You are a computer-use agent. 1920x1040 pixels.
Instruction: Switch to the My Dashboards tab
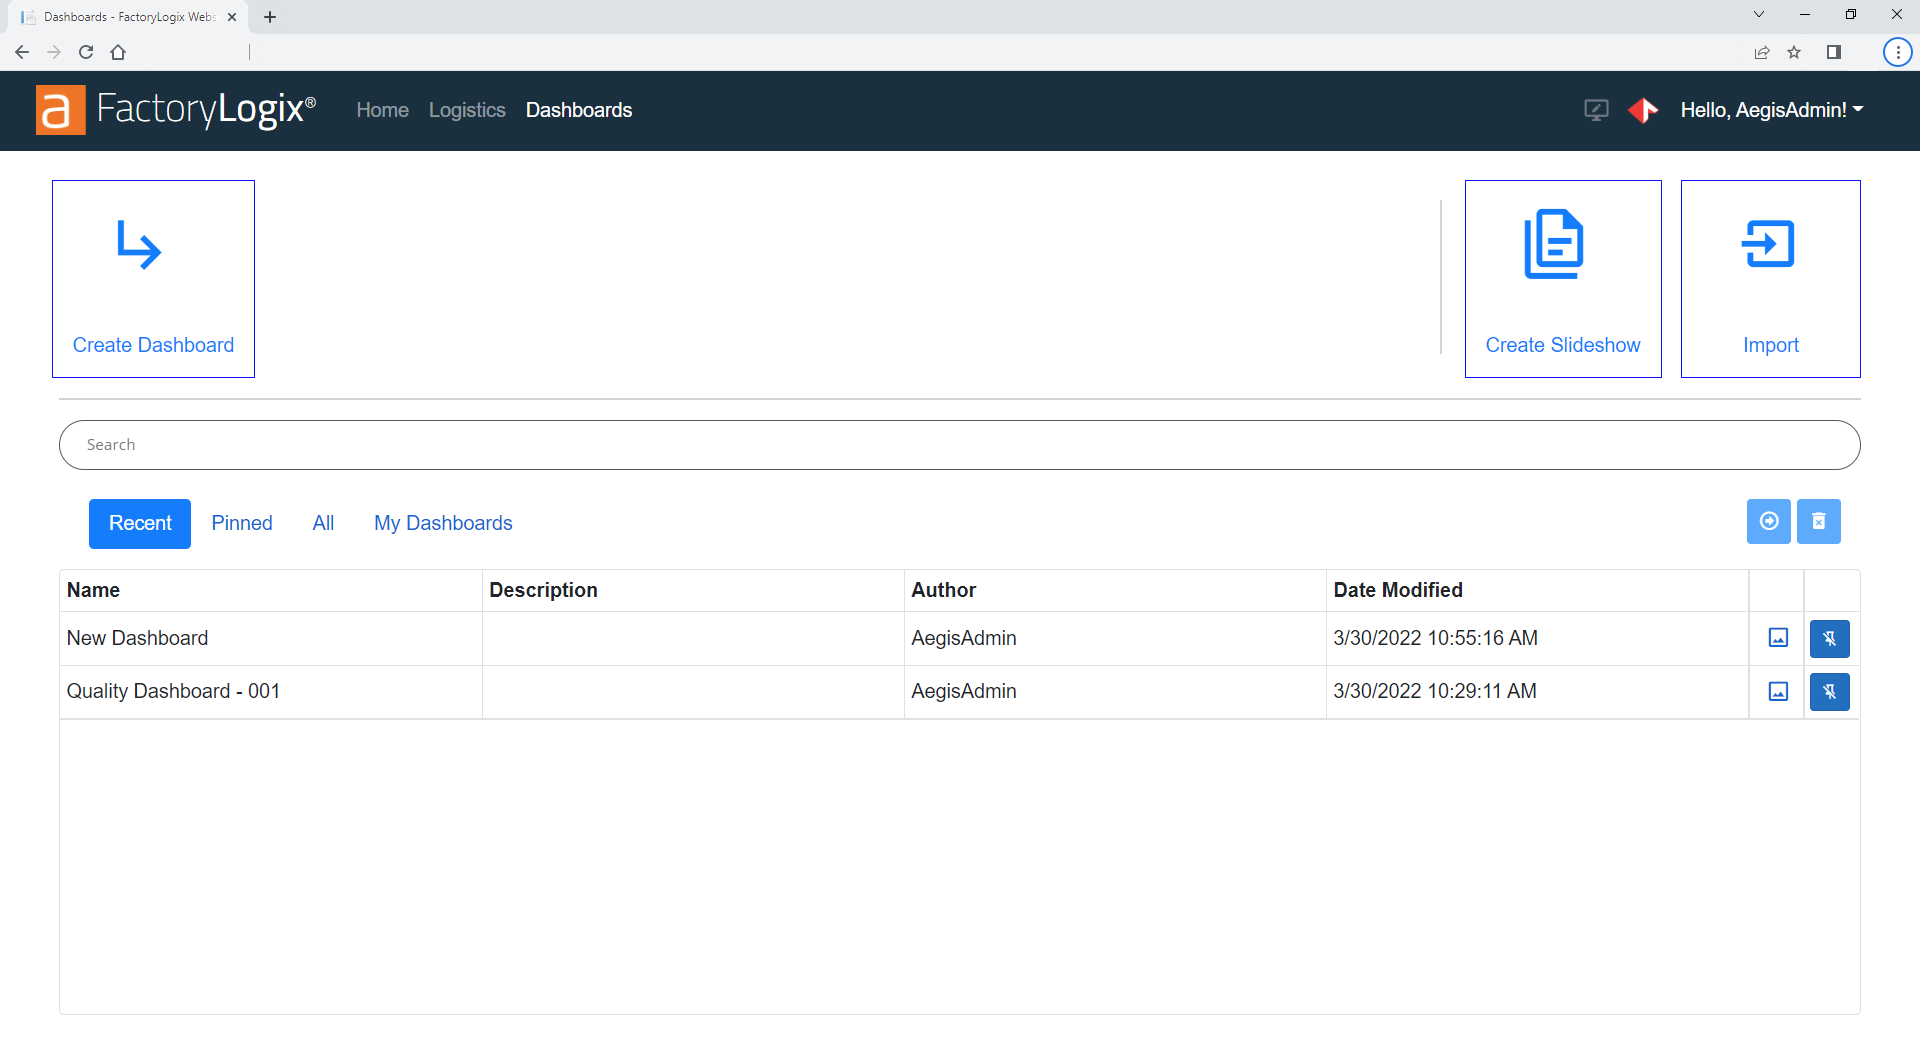click(x=443, y=523)
